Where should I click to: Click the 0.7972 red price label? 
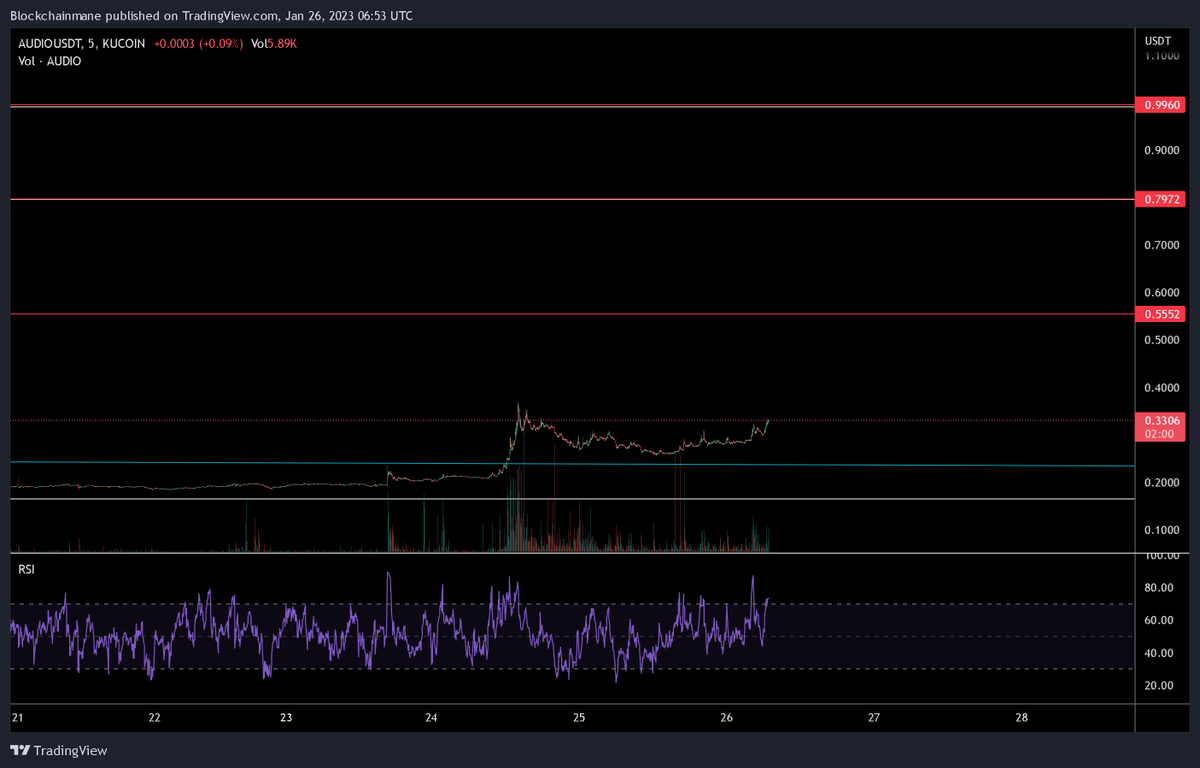[1163, 199]
